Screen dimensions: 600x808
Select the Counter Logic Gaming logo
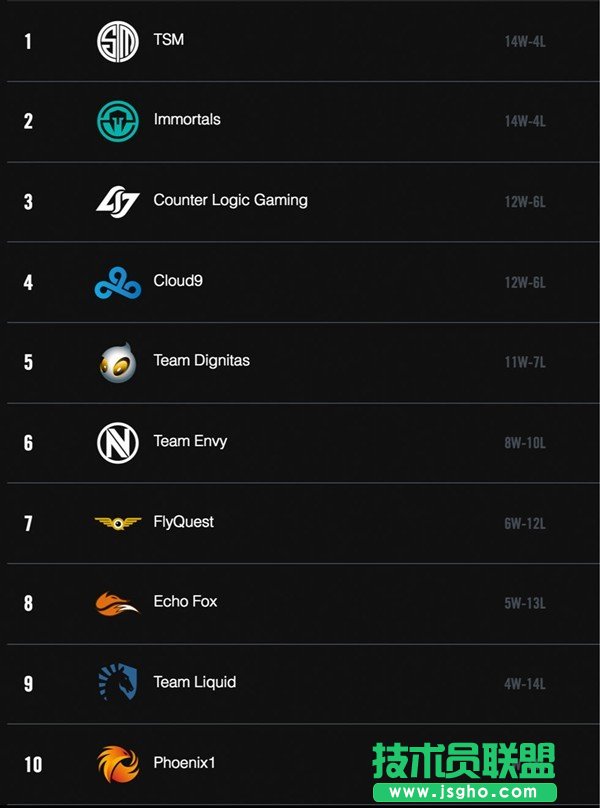[117, 201]
